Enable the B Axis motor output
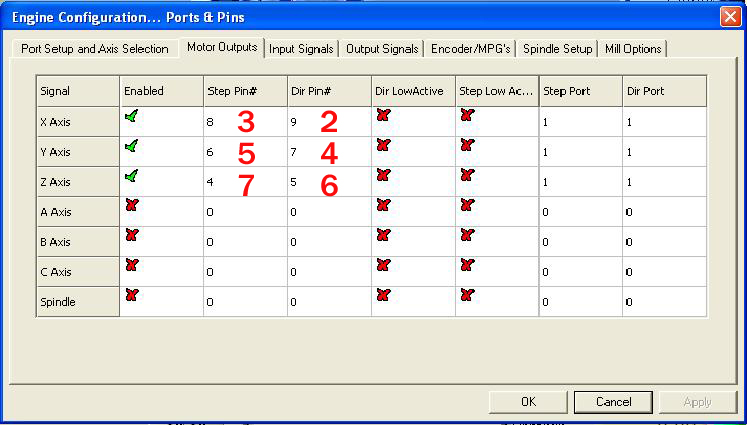 pyautogui.click(x=132, y=235)
